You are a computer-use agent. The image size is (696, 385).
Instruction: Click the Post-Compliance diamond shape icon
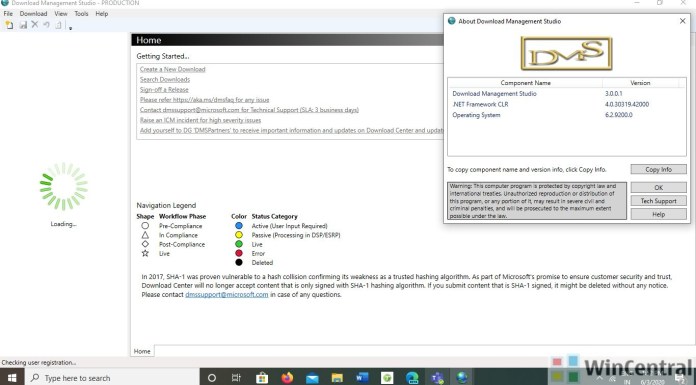(145, 244)
